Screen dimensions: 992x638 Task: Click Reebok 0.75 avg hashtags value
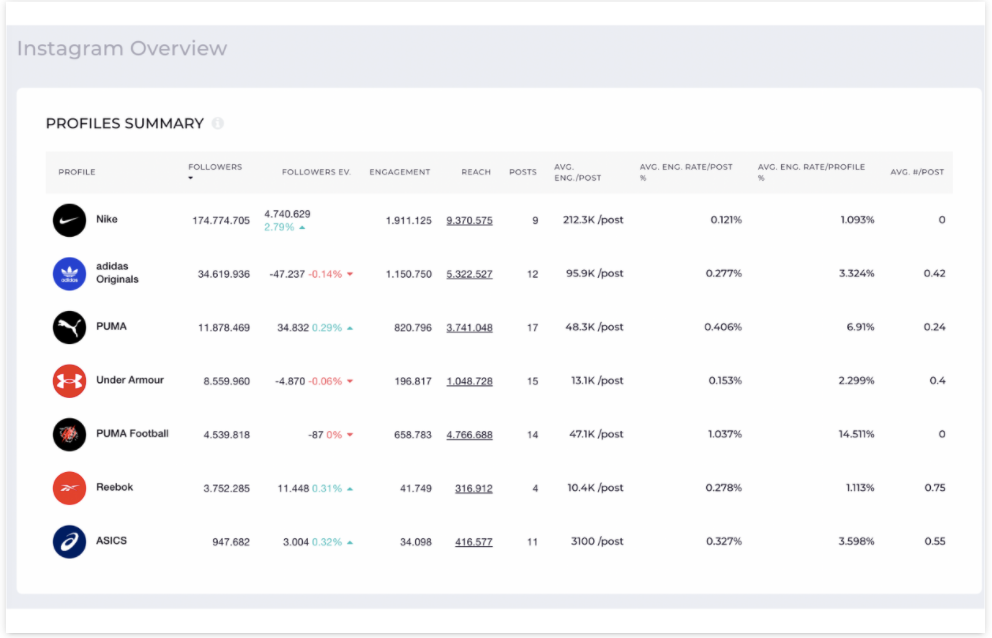(935, 487)
